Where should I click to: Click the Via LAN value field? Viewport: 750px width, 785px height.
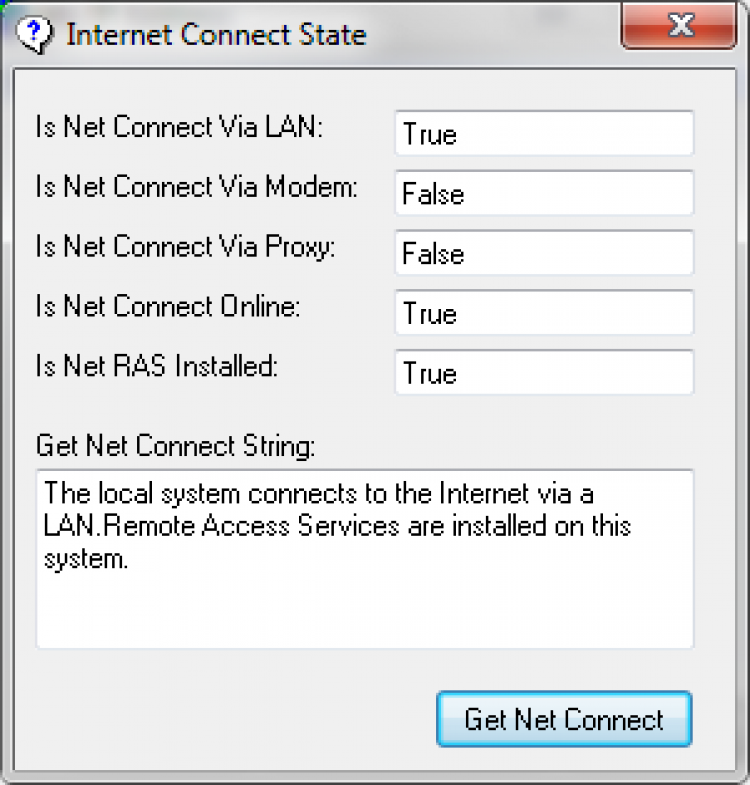coord(543,133)
